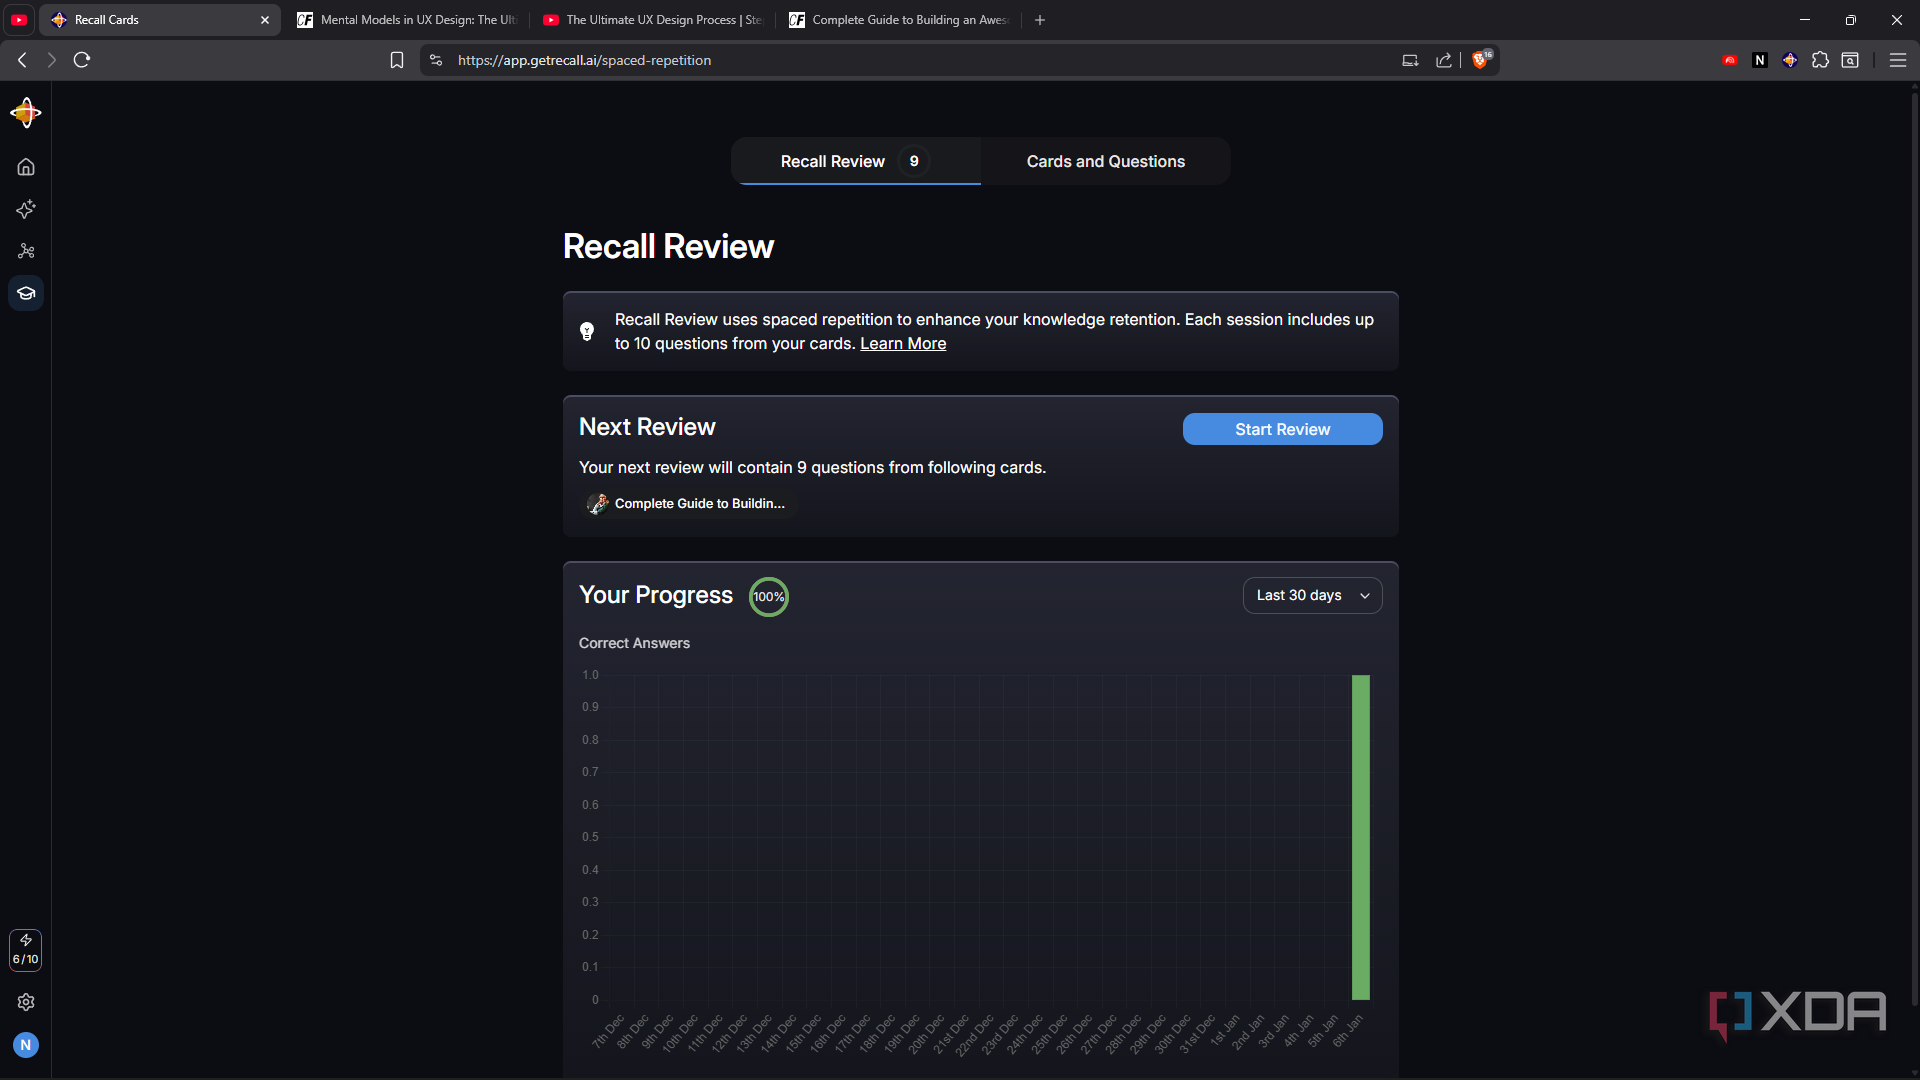Click the 6/10 usage lightning indicator
1920x1080 pixels.
(x=26, y=950)
